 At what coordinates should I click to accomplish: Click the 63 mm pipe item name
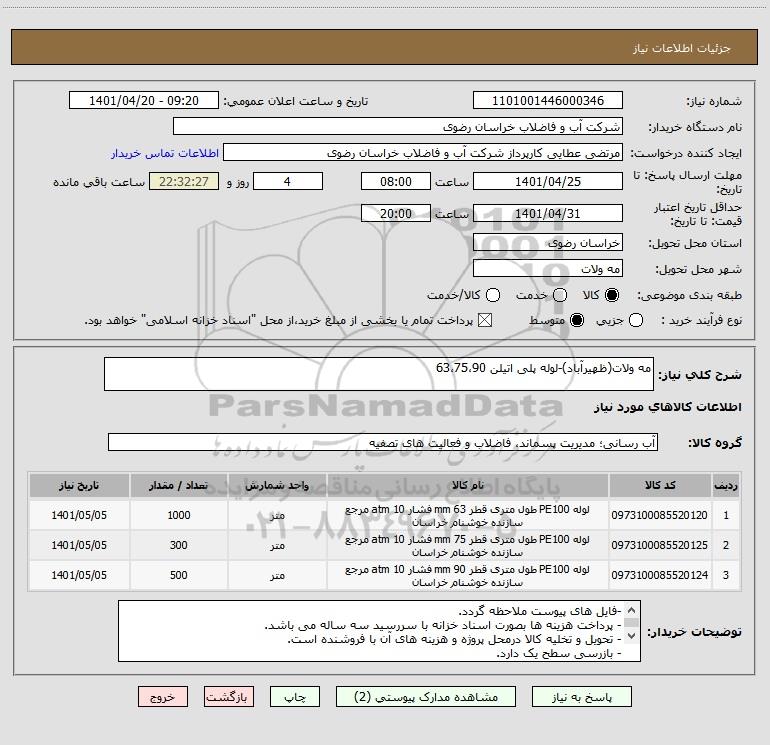(x=468, y=516)
